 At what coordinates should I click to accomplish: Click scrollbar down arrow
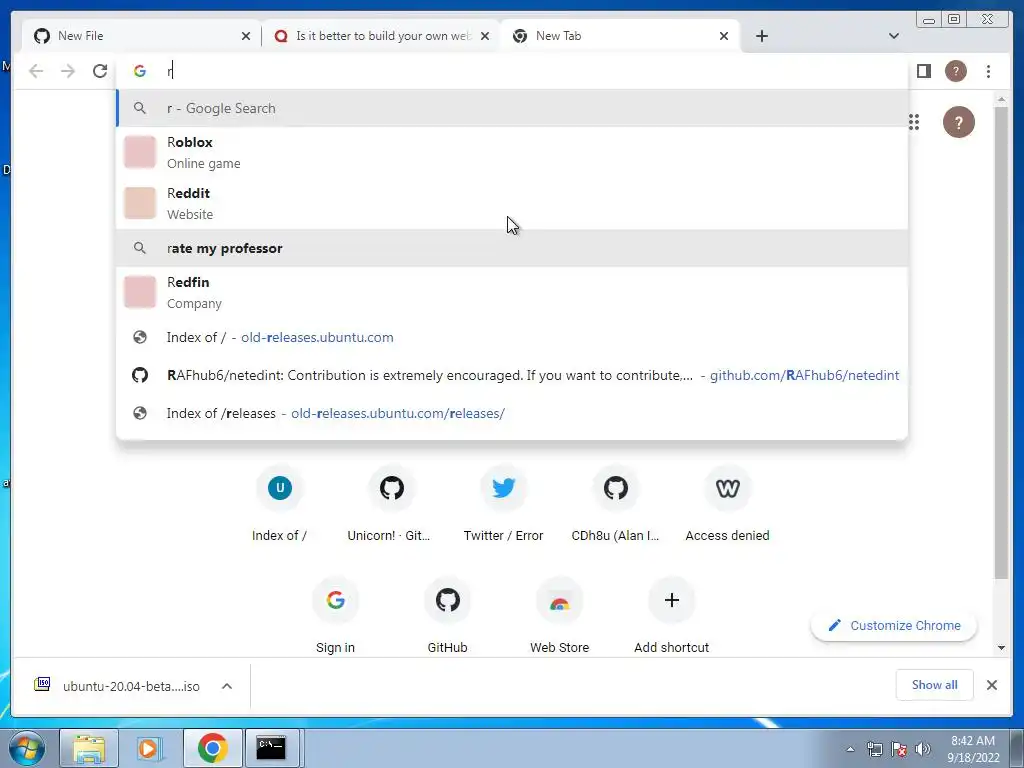(1001, 648)
